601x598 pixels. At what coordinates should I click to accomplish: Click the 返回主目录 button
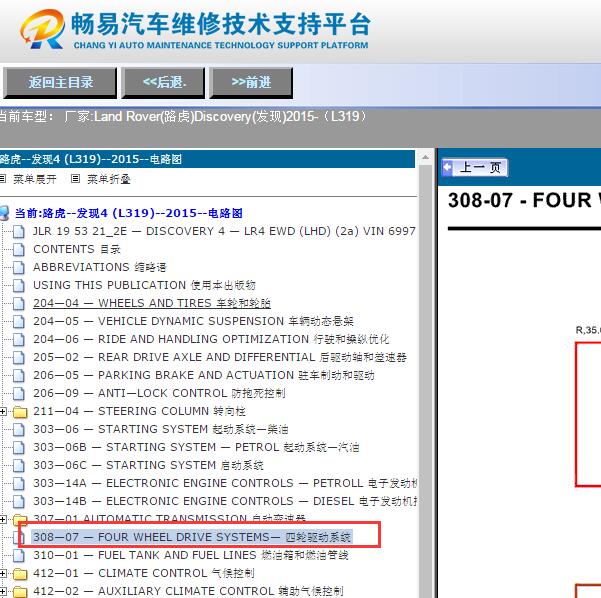point(60,83)
